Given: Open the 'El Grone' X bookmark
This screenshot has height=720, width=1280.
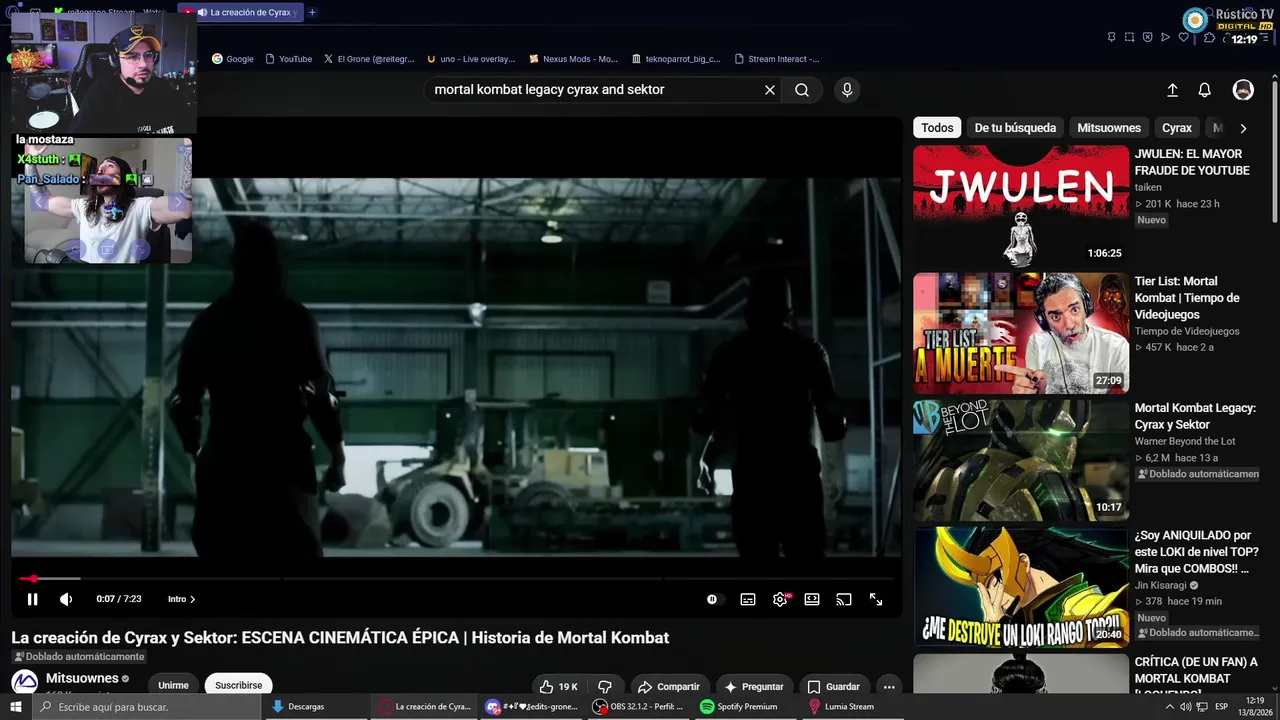Looking at the screenshot, I should (x=369, y=59).
